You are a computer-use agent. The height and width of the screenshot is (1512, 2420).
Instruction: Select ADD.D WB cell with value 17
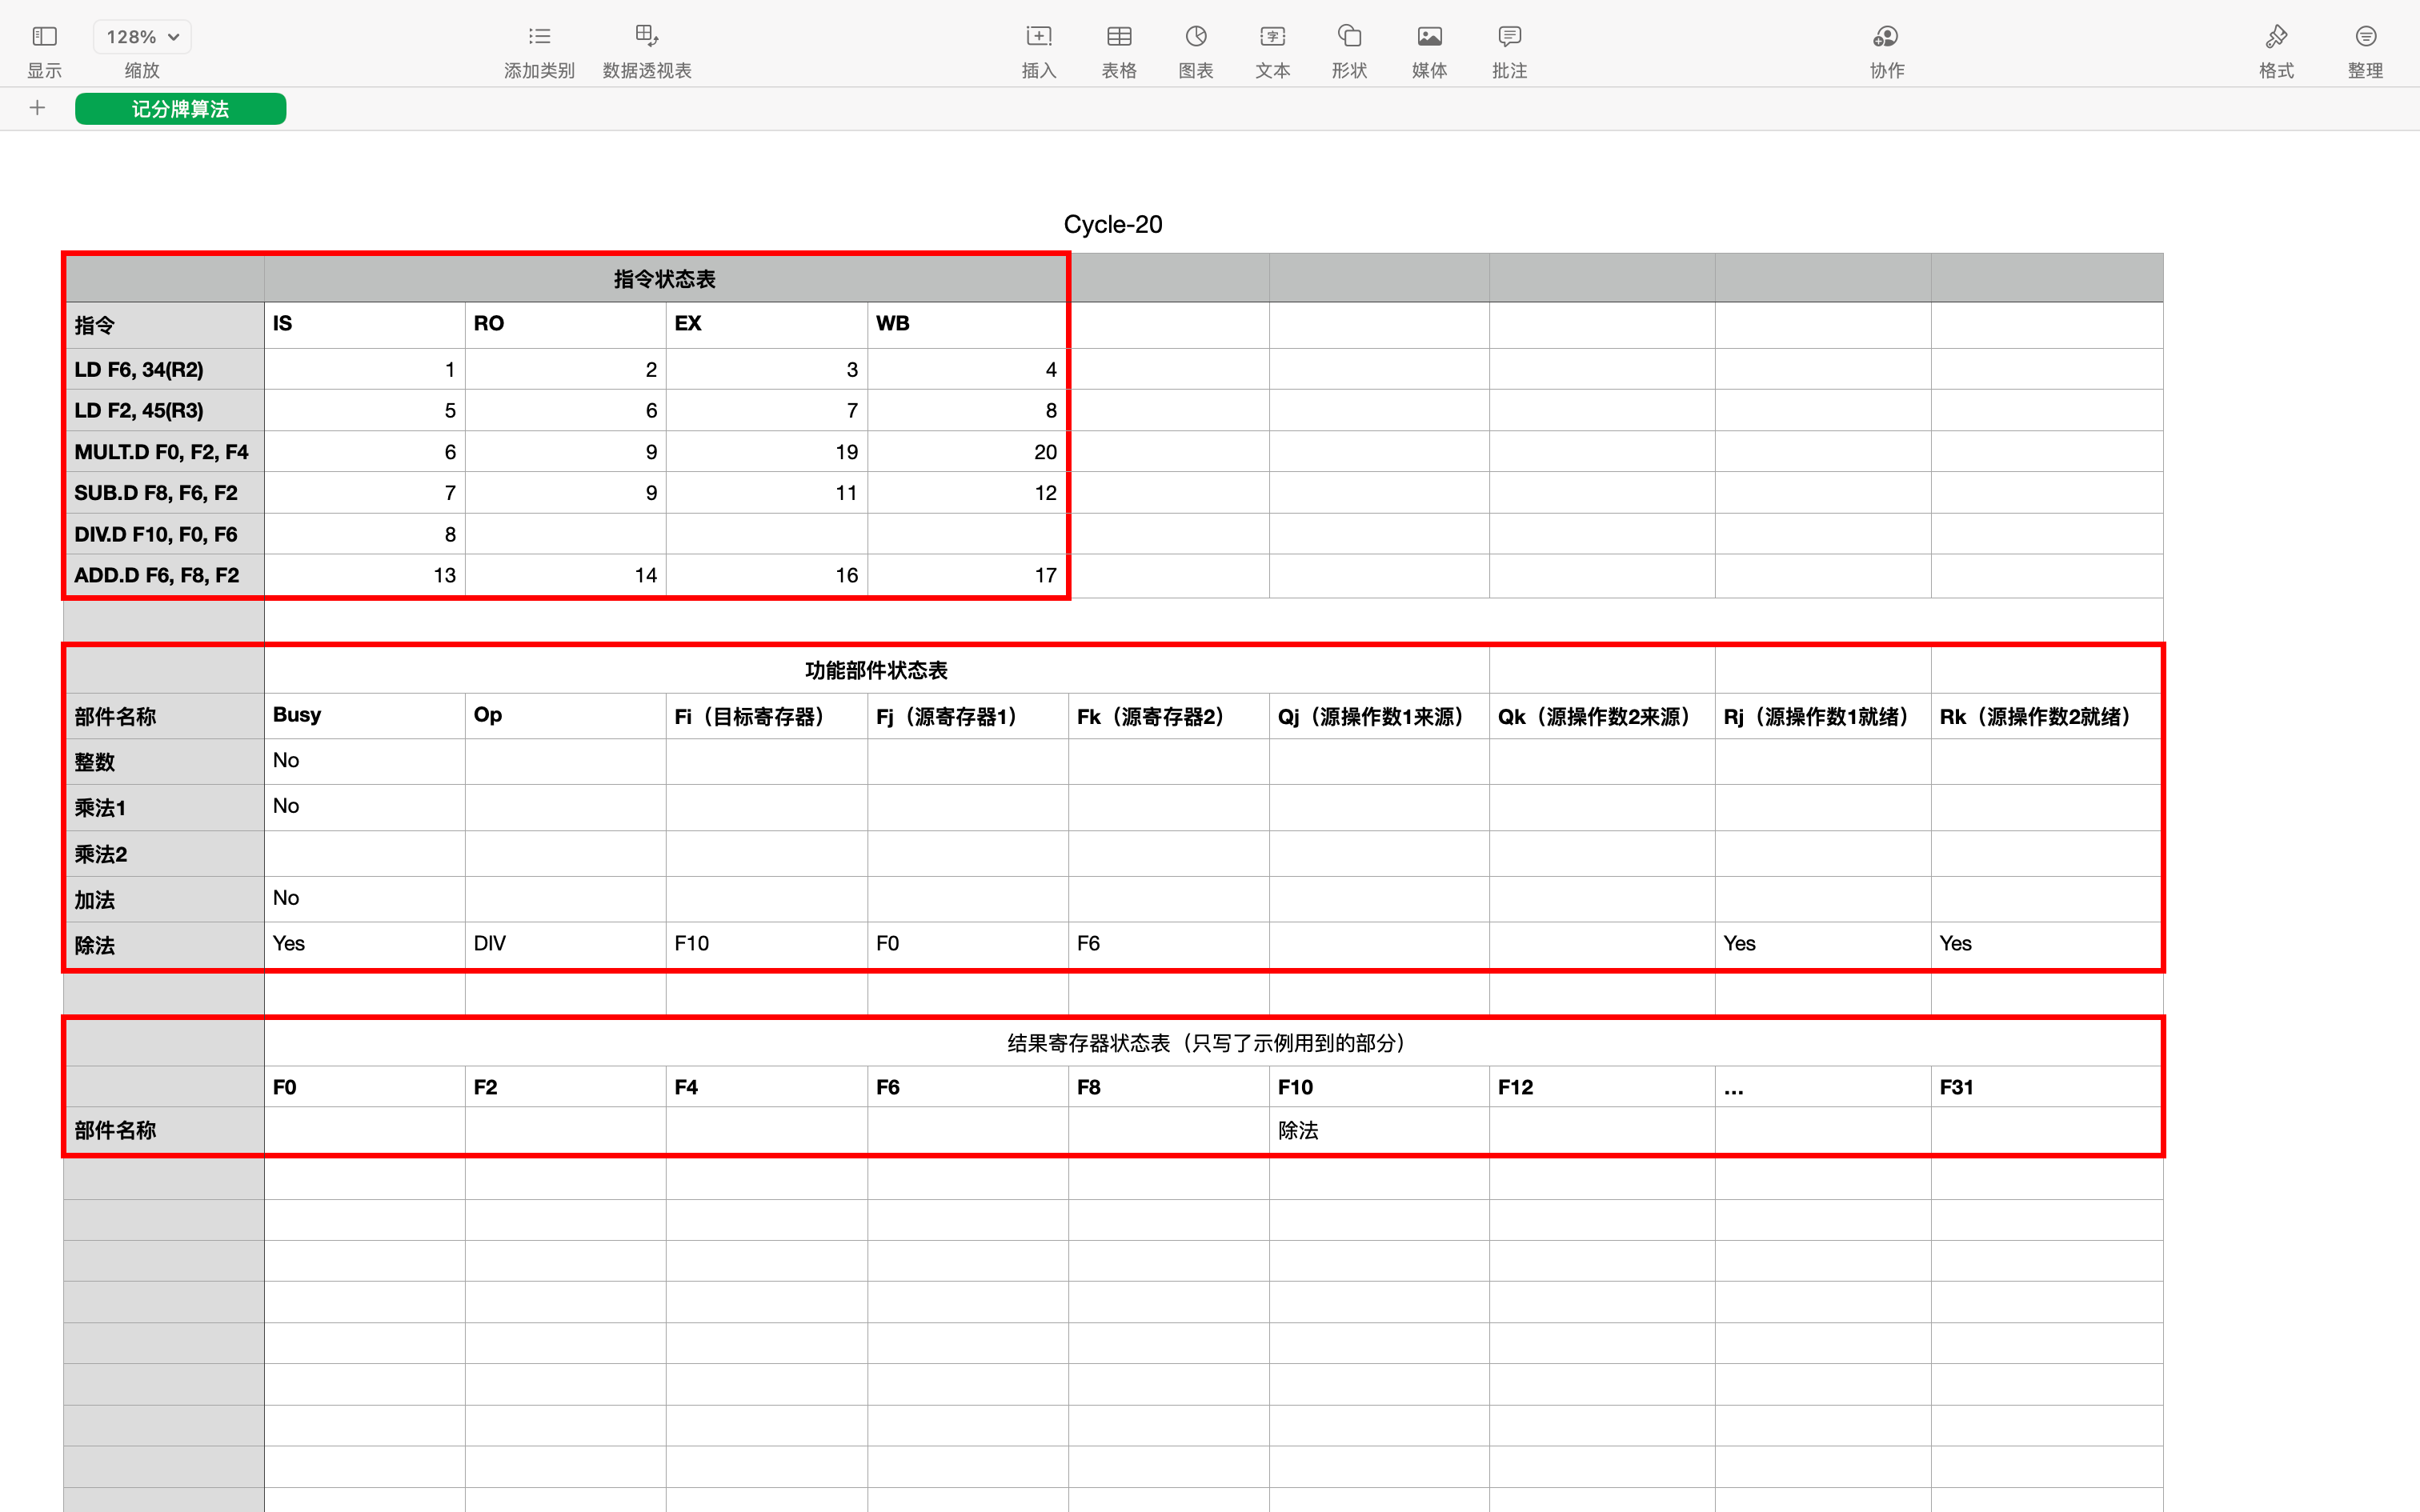point(968,575)
